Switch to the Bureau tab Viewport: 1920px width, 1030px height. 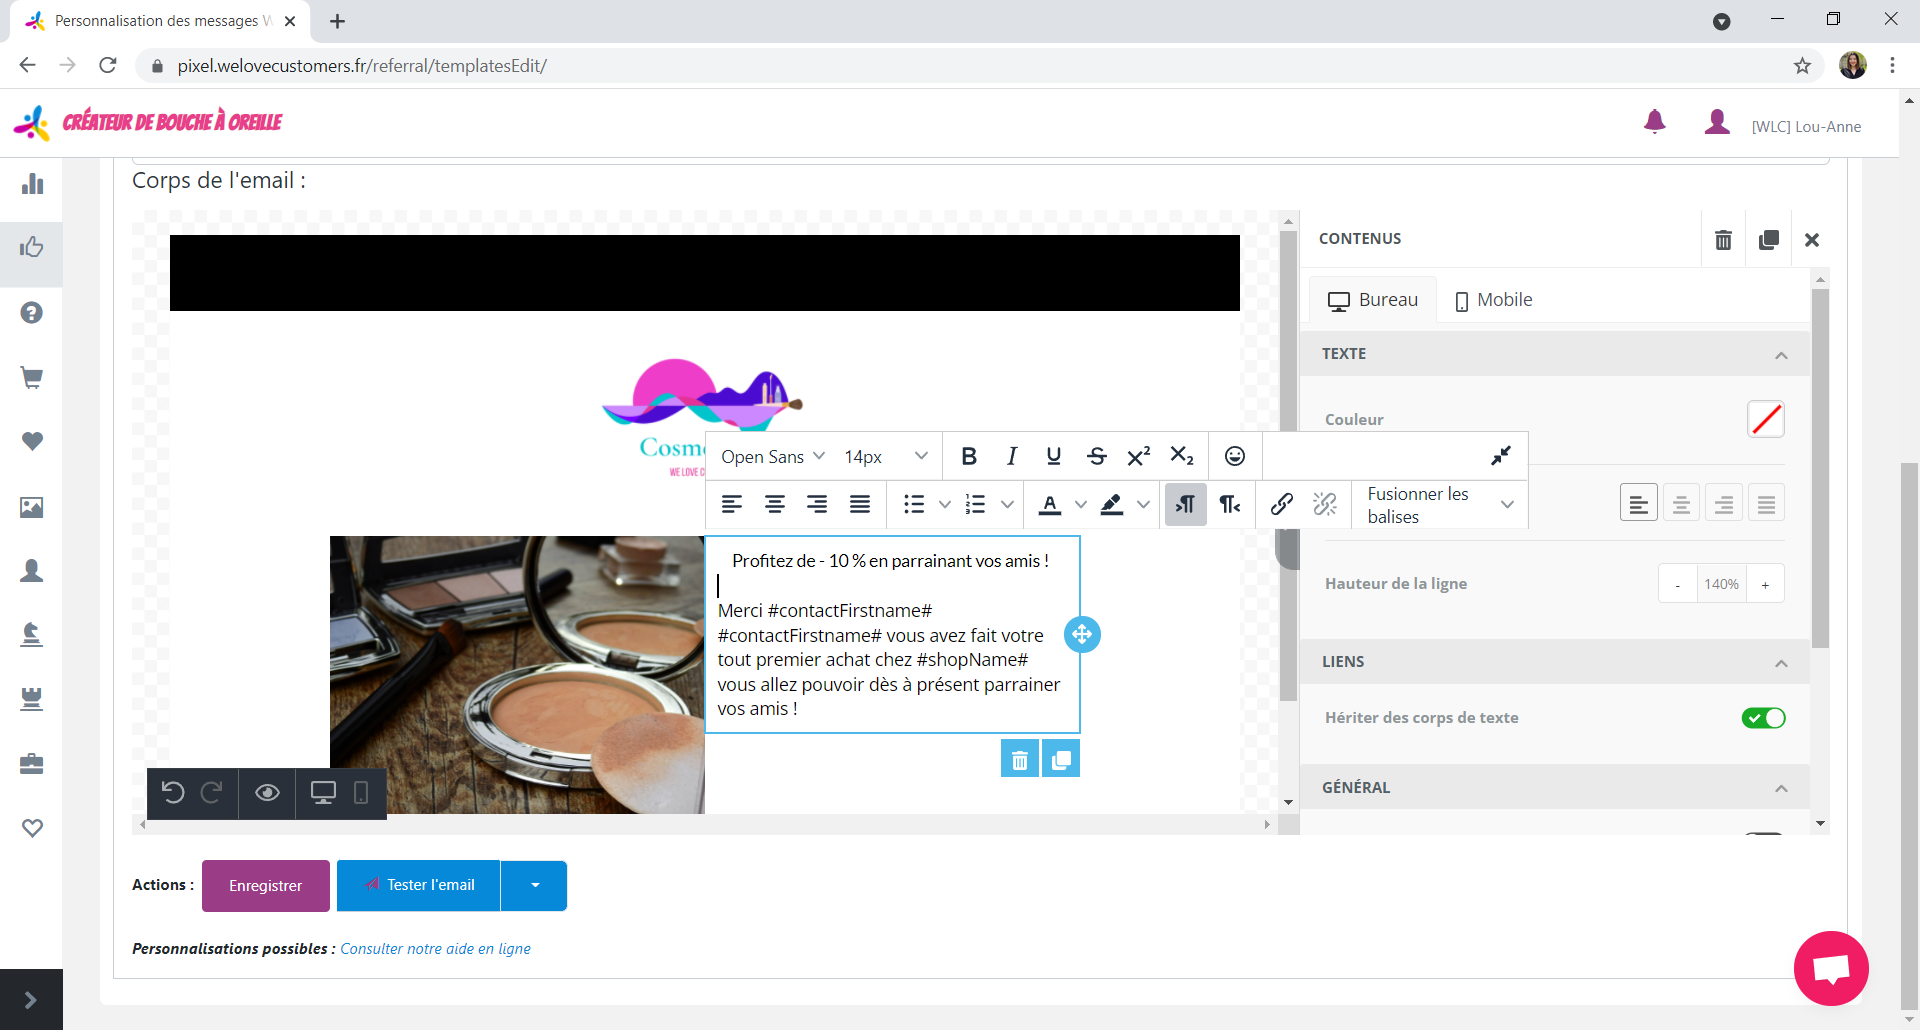coord(1372,300)
